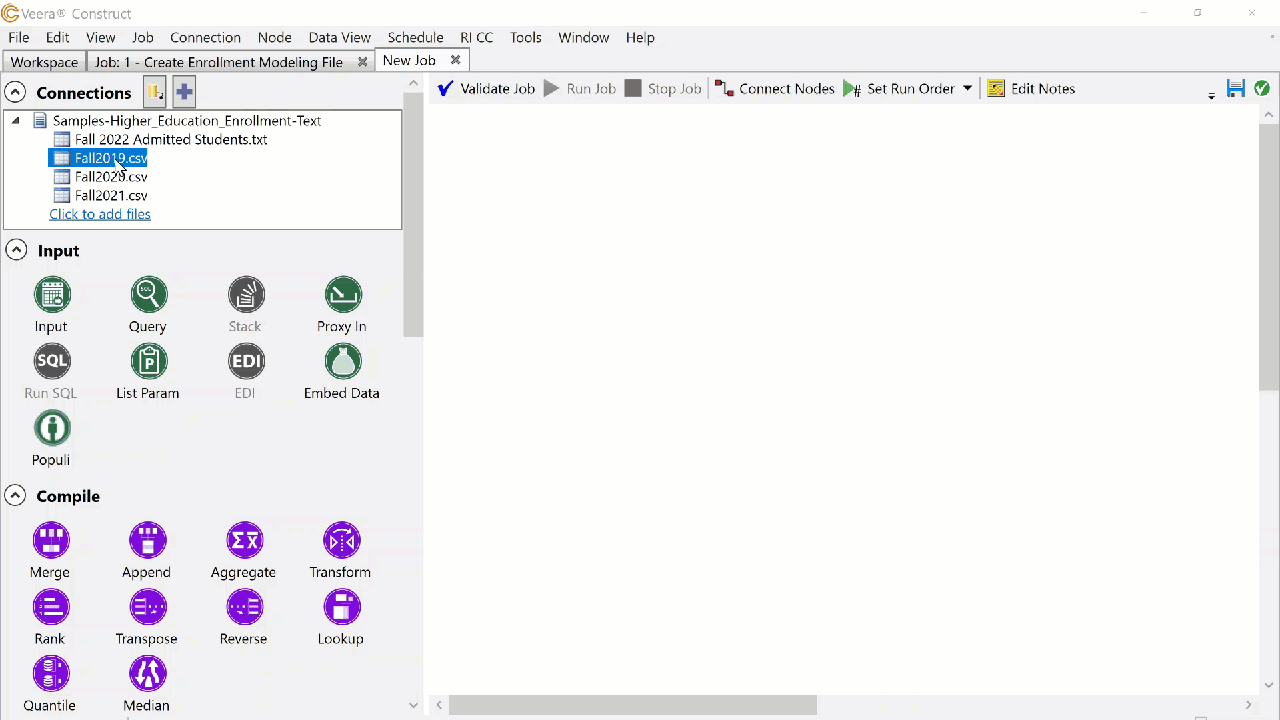Select the Run SQL node icon
The image size is (1280, 720).
click(52, 361)
